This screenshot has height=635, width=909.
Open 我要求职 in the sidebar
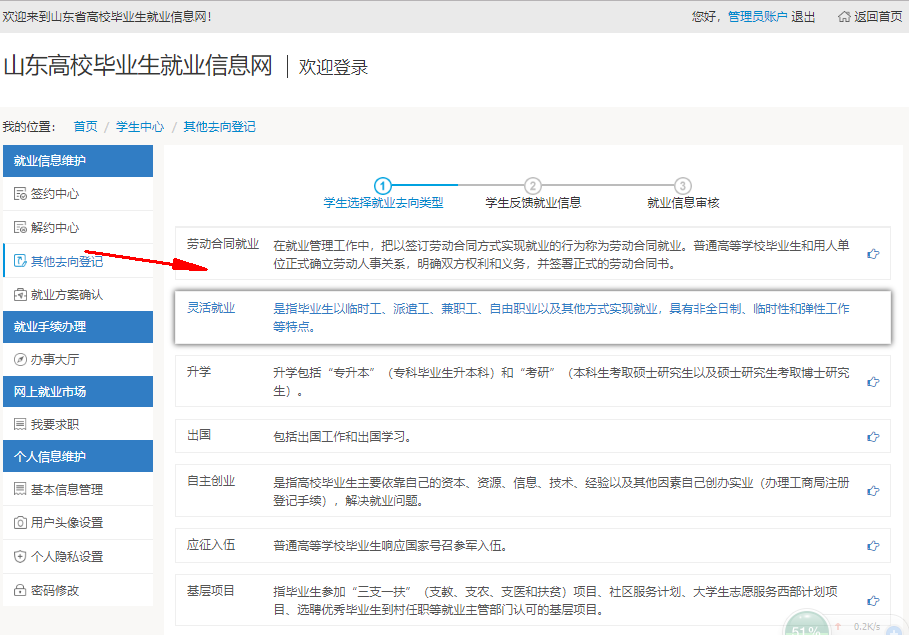(x=54, y=425)
